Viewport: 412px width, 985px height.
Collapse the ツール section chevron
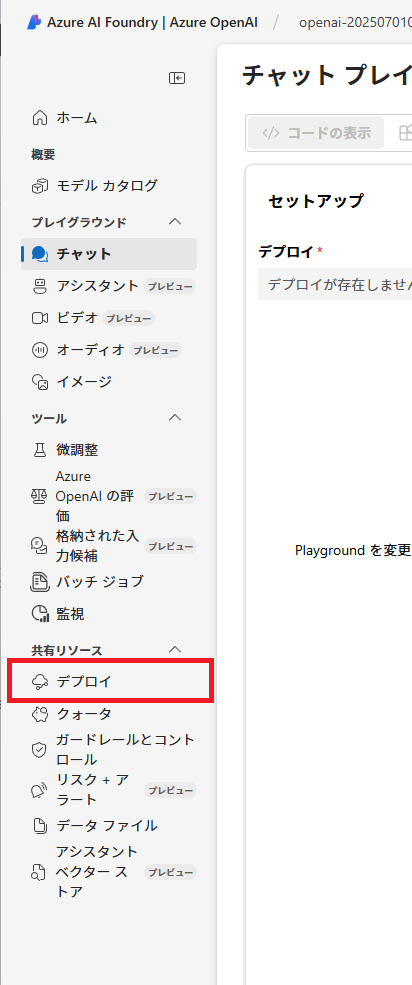pos(176,418)
